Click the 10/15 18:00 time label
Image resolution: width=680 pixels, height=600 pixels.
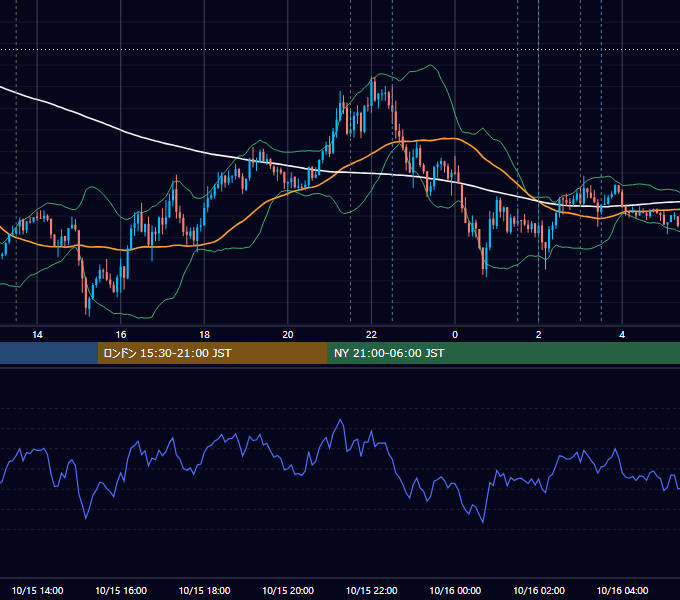click(204, 590)
